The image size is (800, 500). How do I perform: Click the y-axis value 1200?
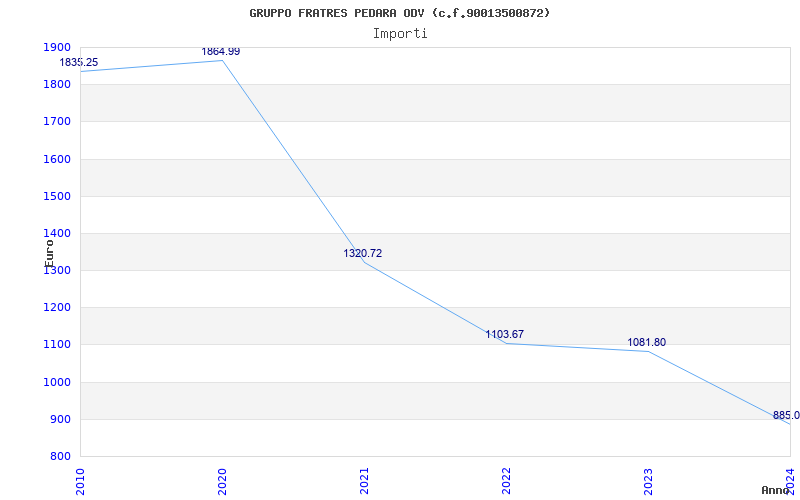(x=57, y=308)
